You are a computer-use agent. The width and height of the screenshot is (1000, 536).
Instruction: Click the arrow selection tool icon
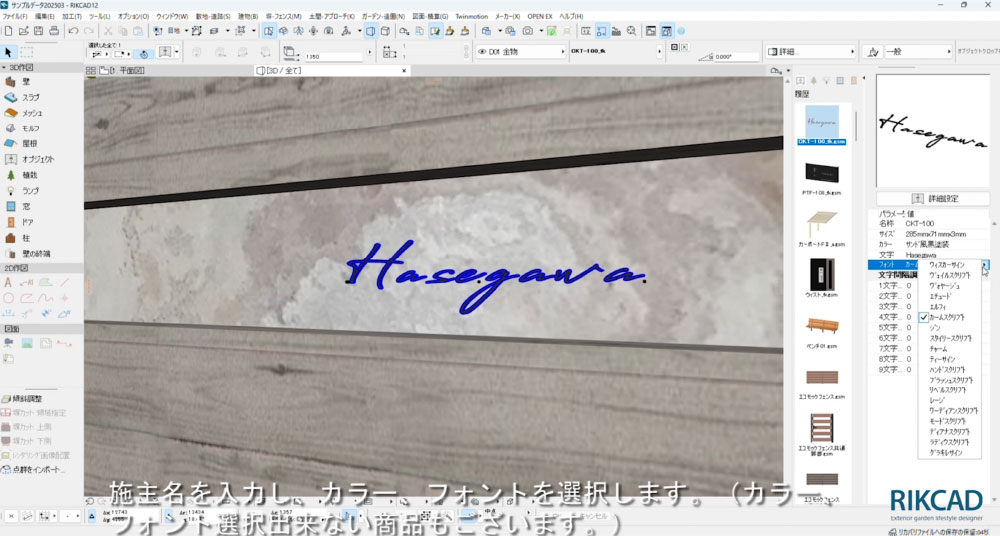point(9,52)
